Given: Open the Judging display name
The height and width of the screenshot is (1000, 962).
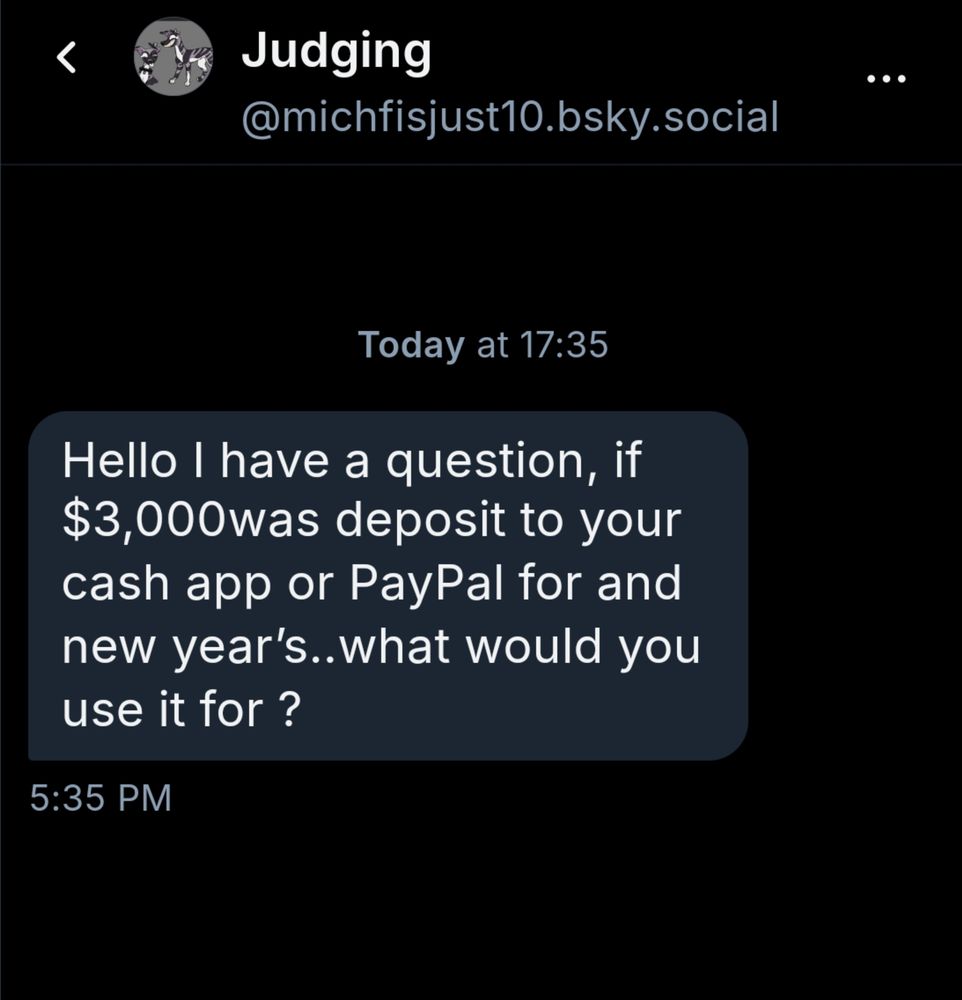Looking at the screenshot, I should pyautogui.click(x=336, y=53).
